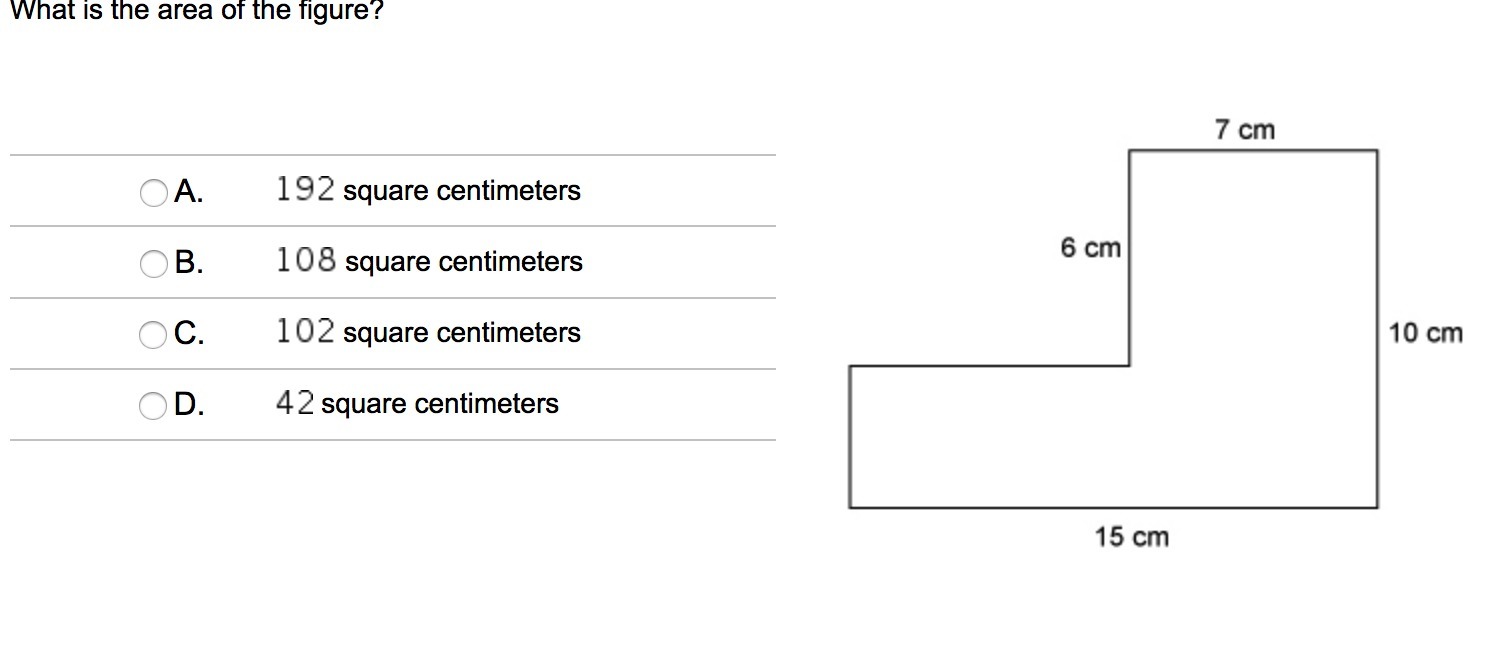
Task: Click inside the lower-left part of figure
Action: coord(990,437)
